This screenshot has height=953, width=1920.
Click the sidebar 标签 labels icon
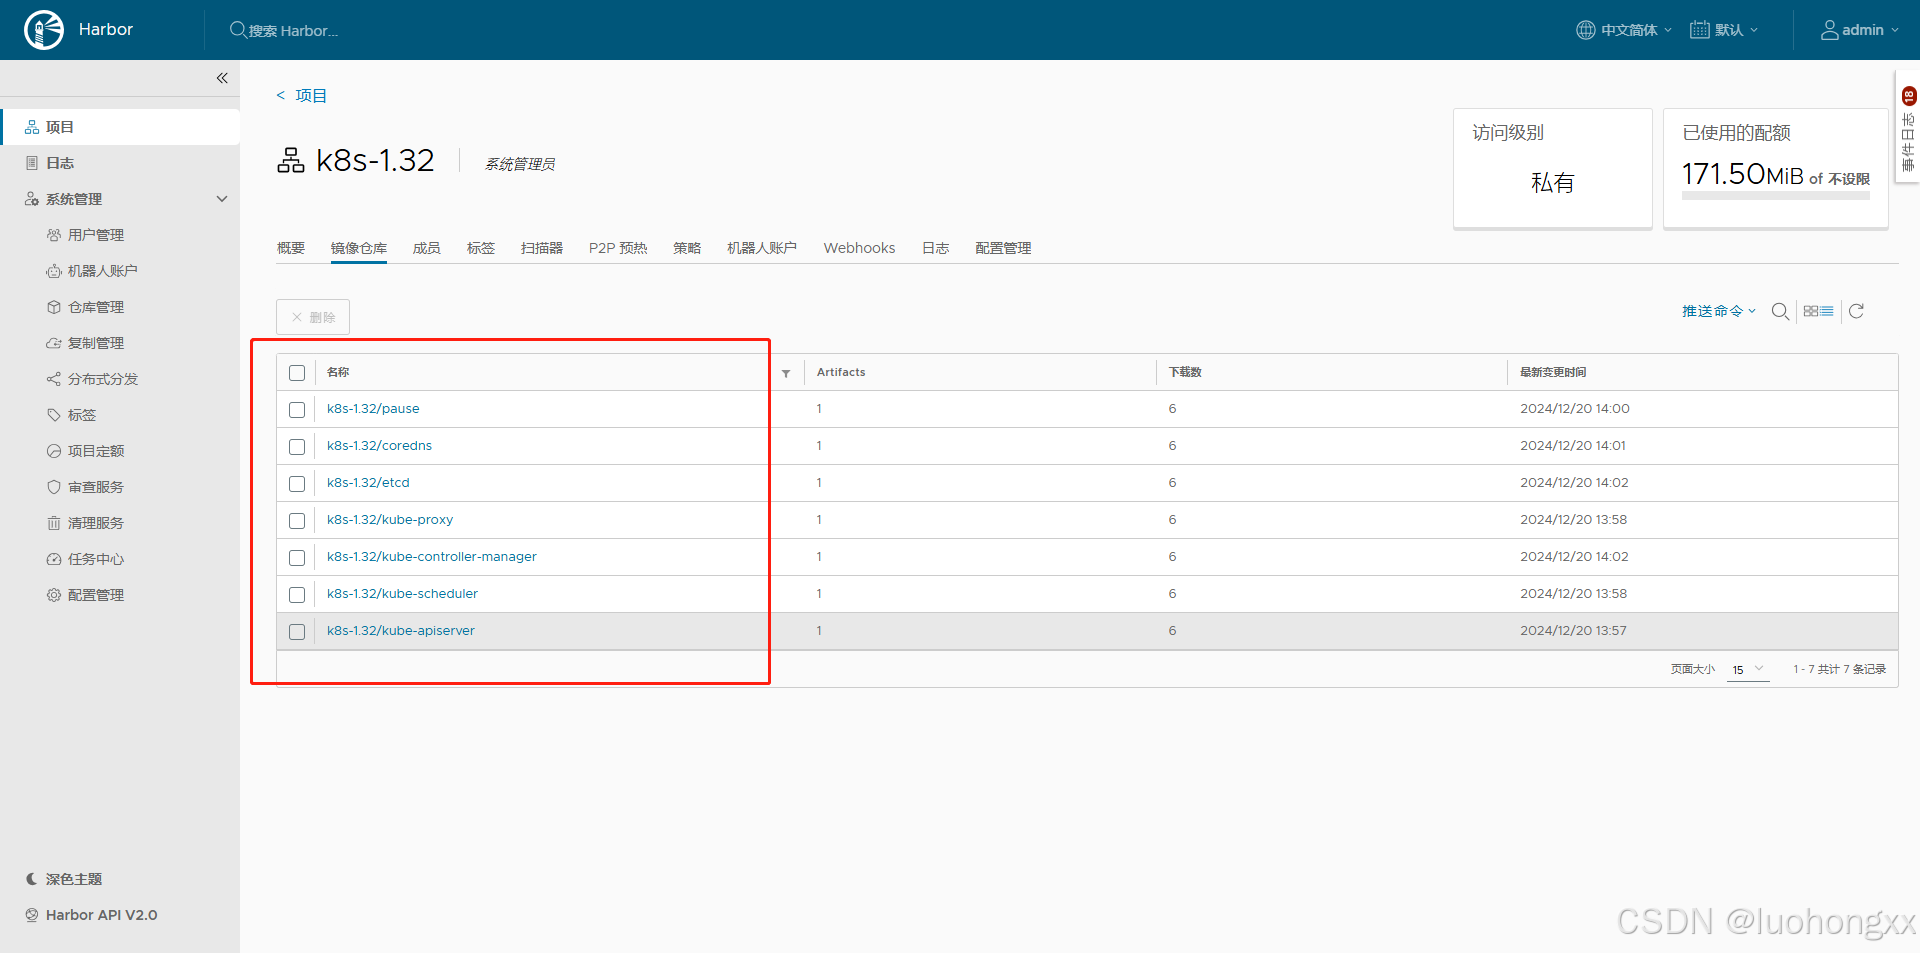[x=54, y=415]
